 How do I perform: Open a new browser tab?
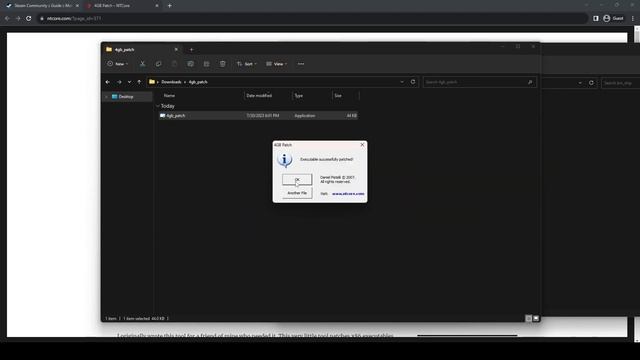click(x=170, y=6)
